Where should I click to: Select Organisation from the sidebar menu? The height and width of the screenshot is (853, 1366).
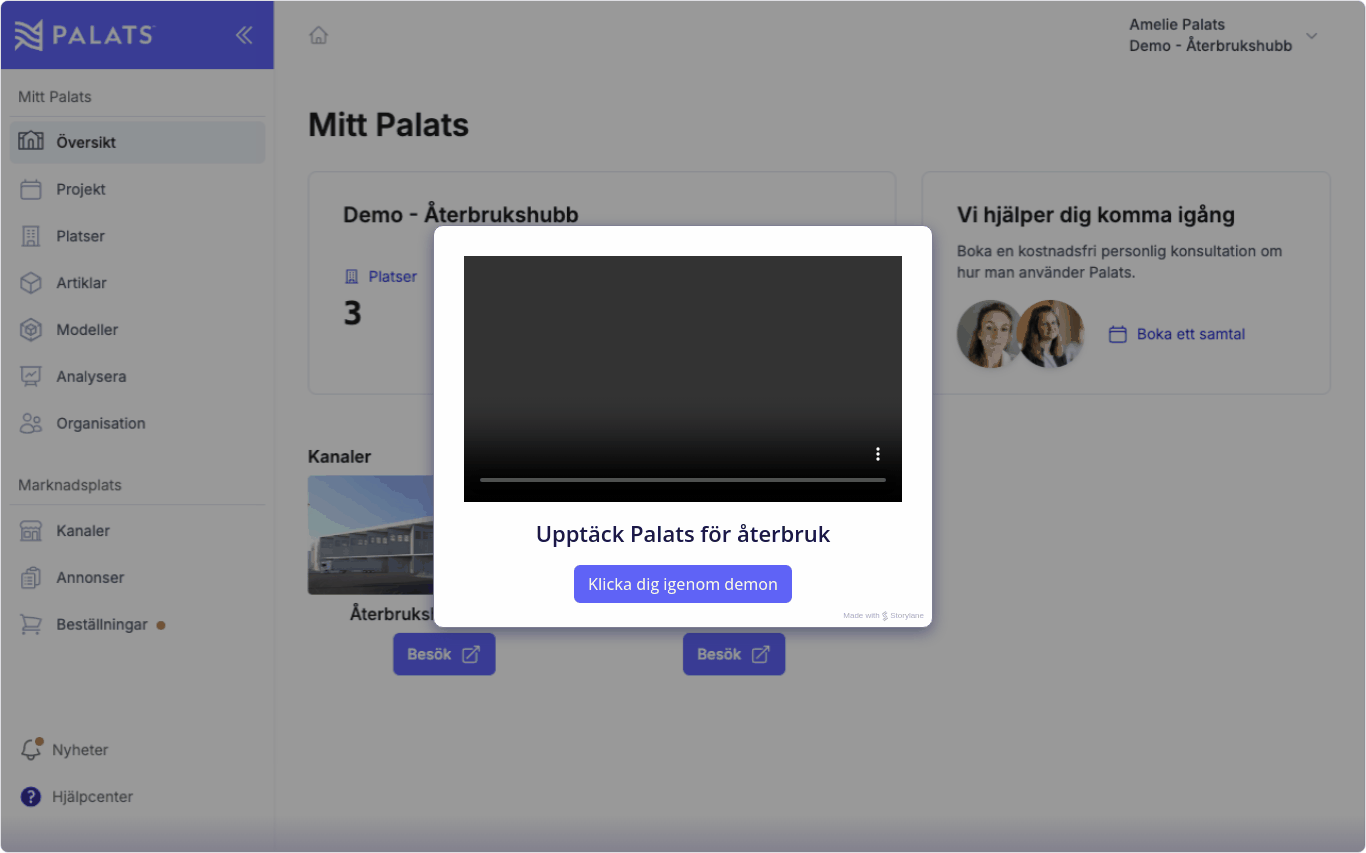click(x=100, y=423)
